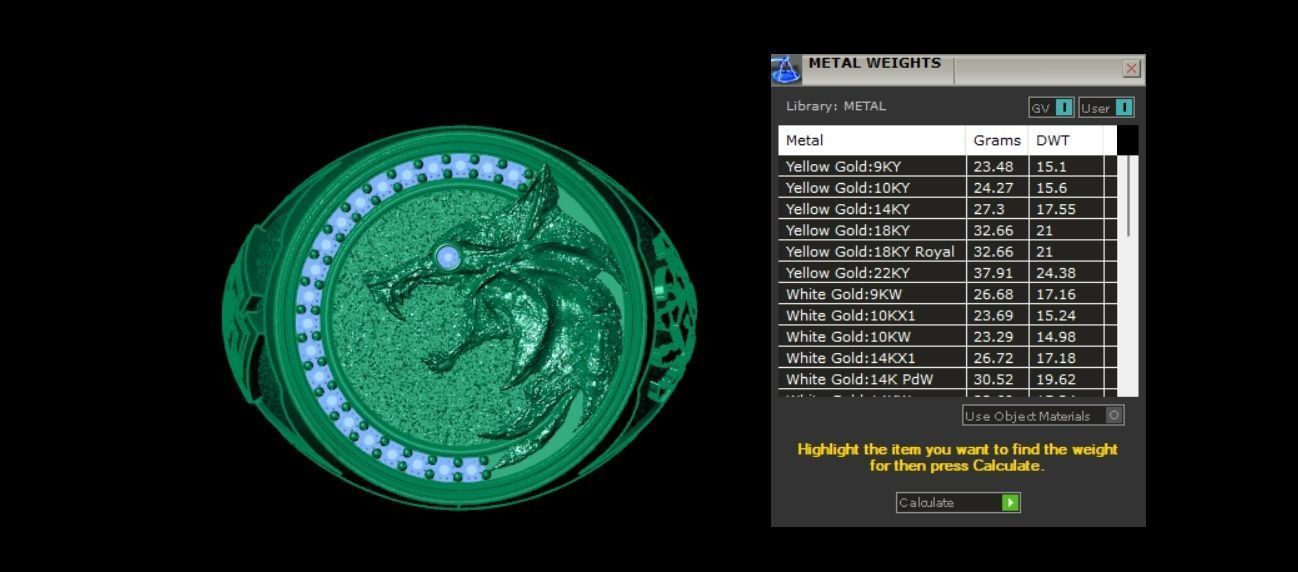Select the Yellow Gold:18KY Royal row
The height and width of the screenshot is (572, 1298).
948,251
